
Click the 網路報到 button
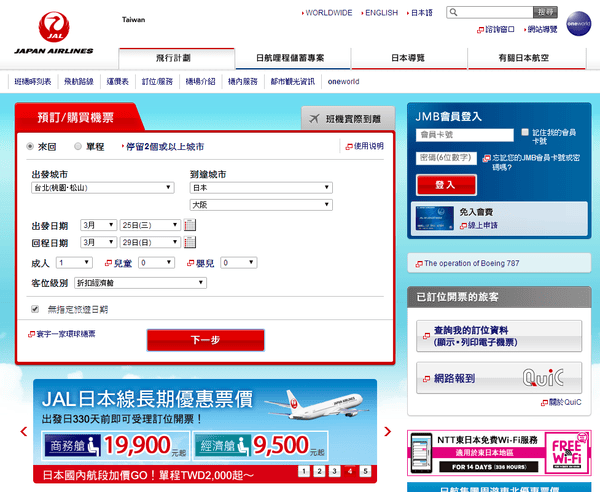coord(499,378)
